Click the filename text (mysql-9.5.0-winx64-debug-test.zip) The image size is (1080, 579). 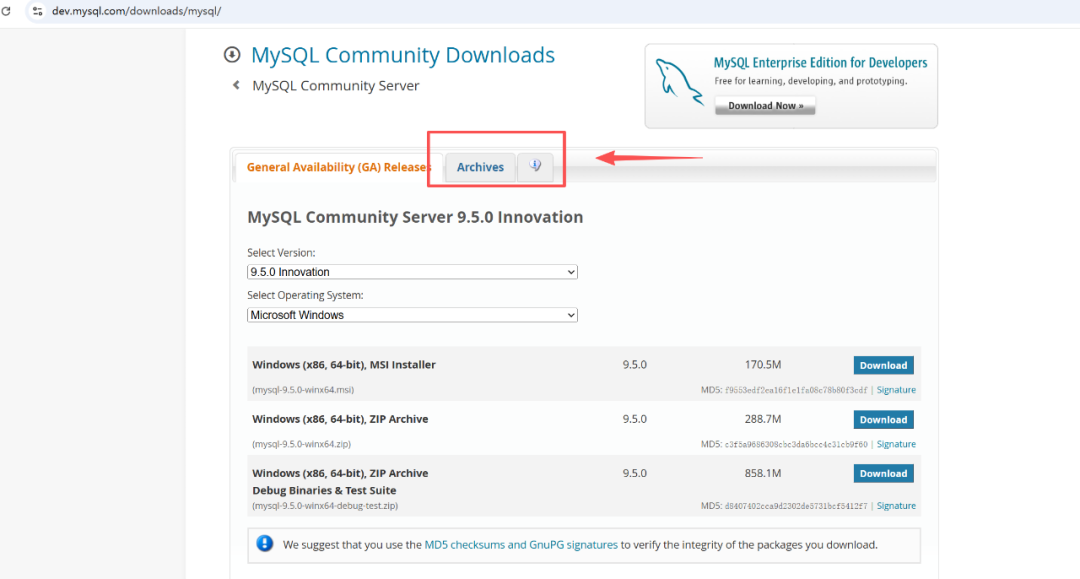click(325, 505)
